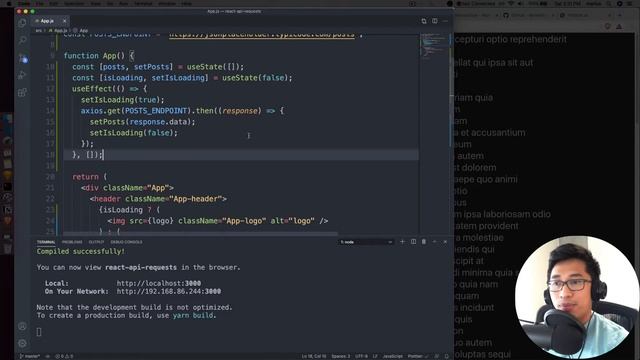Create a new terminal with plus icon

(x=402, y=242)
